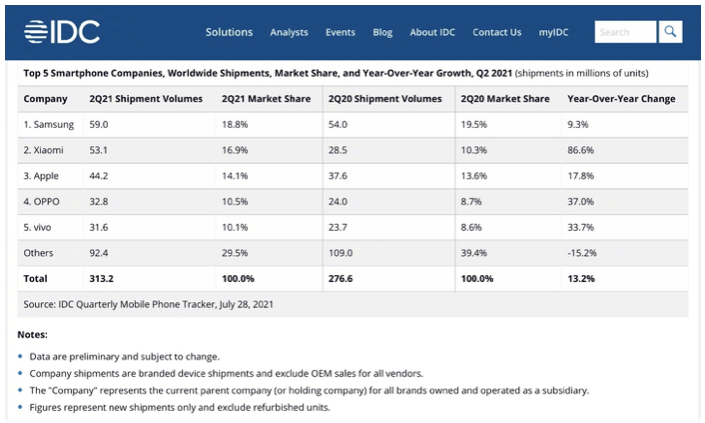705x423 pixels.
Task: Focus the Search input field
Action: point(625,32)
